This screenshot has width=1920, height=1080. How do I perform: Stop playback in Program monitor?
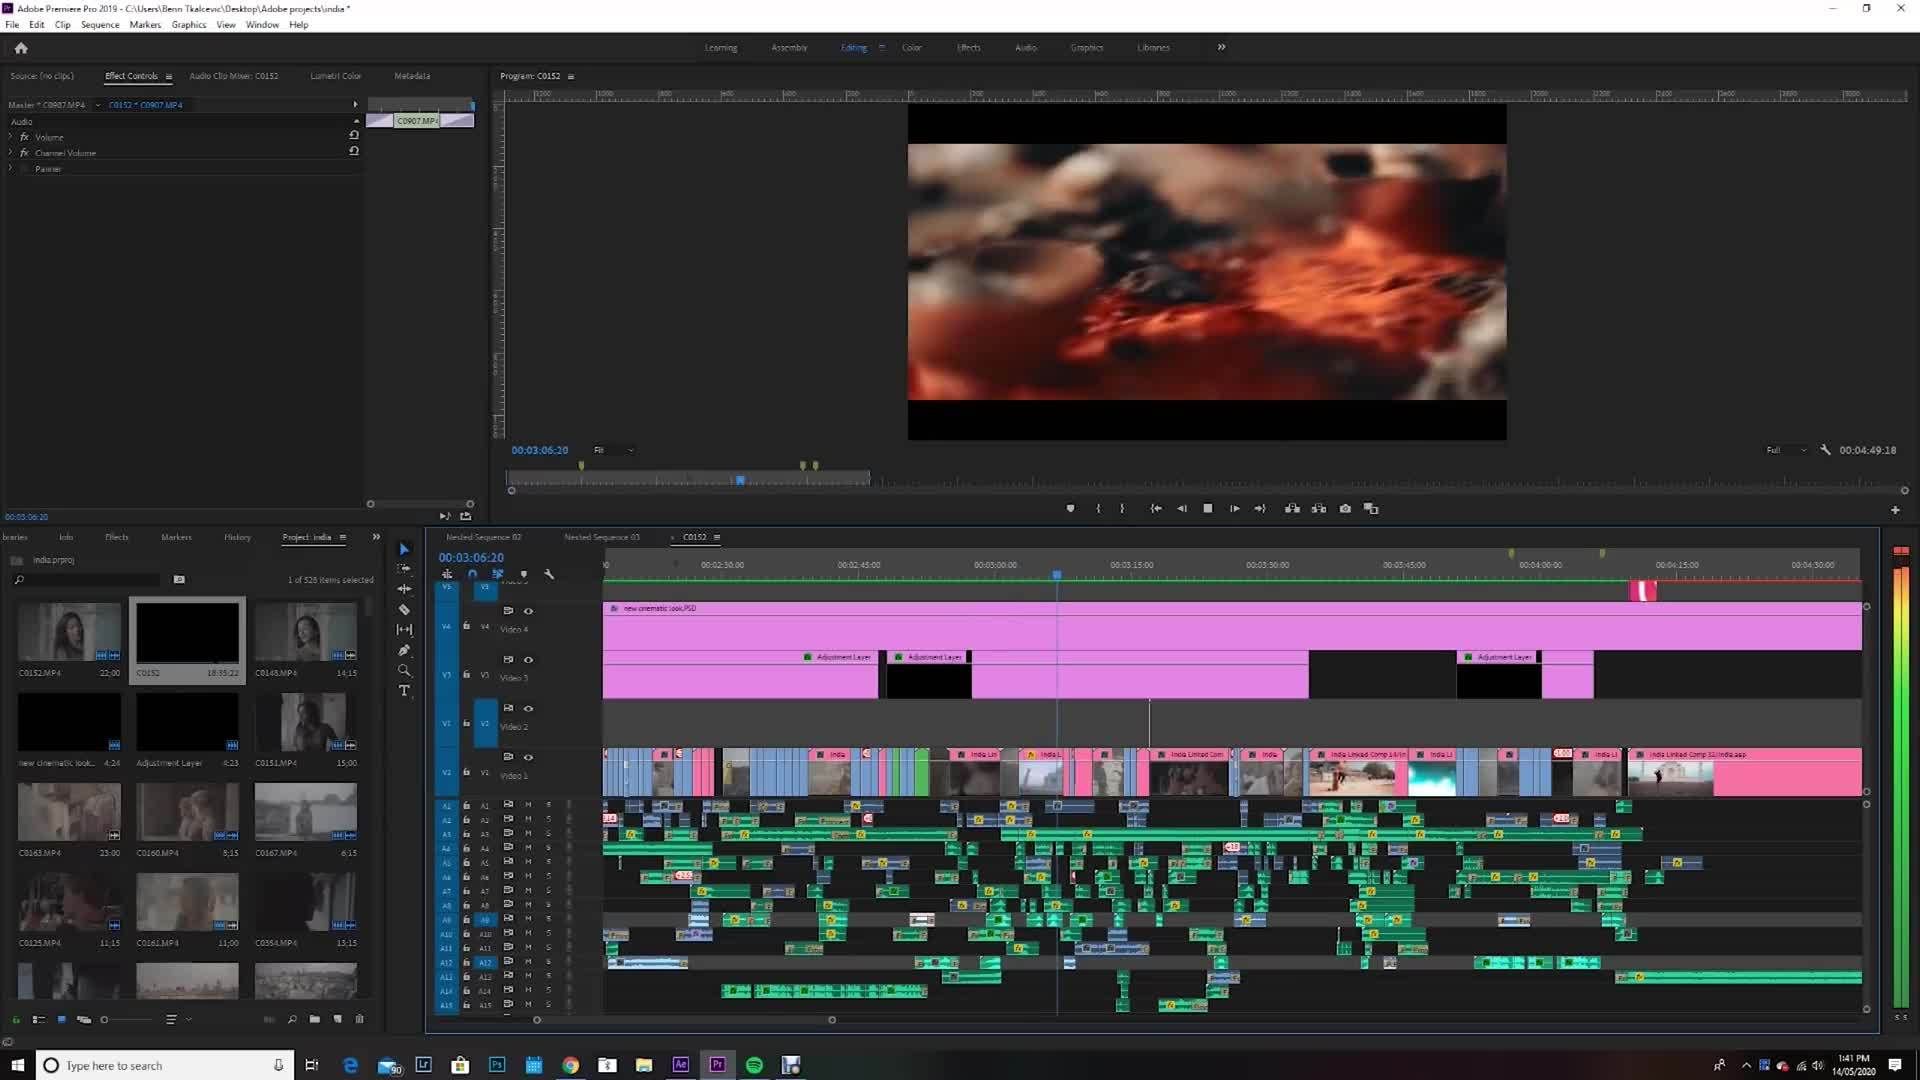tap(1208, 509)
